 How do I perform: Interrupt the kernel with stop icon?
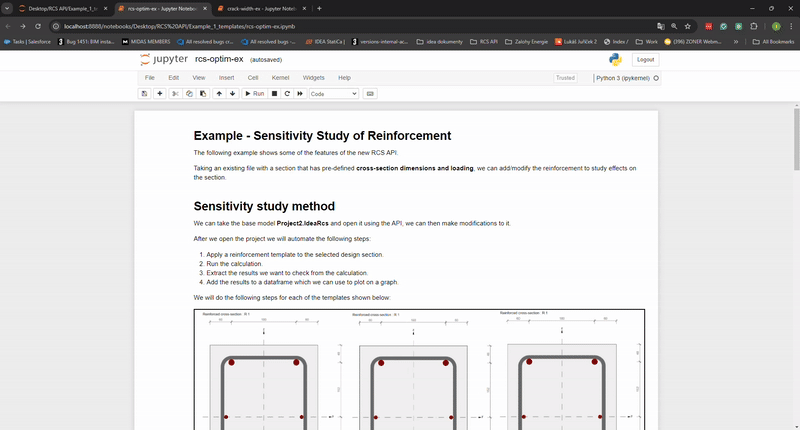tap(274, 93)
